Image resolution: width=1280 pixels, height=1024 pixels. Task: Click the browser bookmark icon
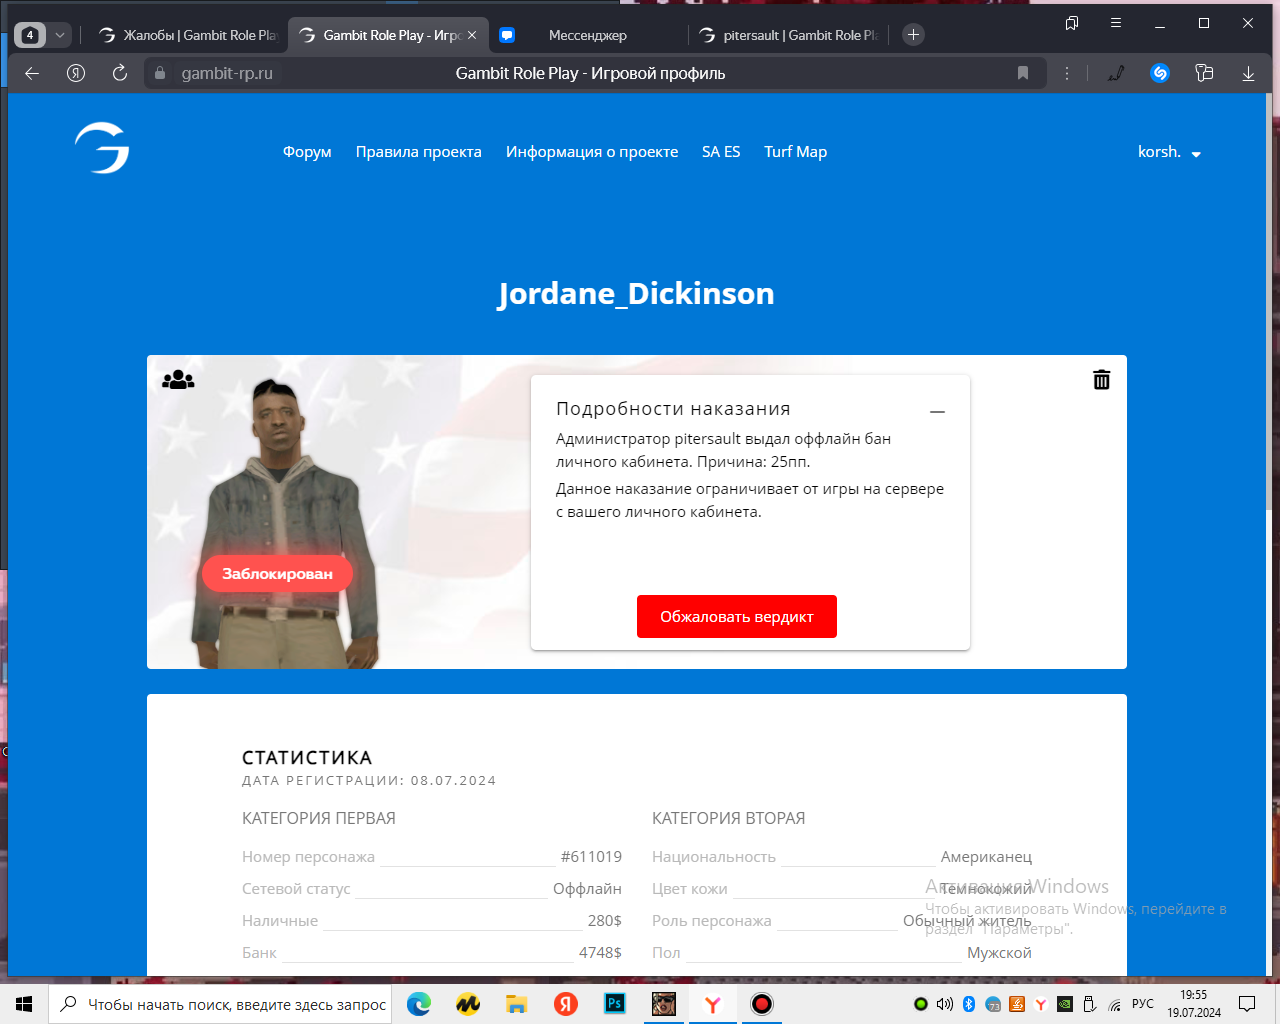(x=1022, y=73)
